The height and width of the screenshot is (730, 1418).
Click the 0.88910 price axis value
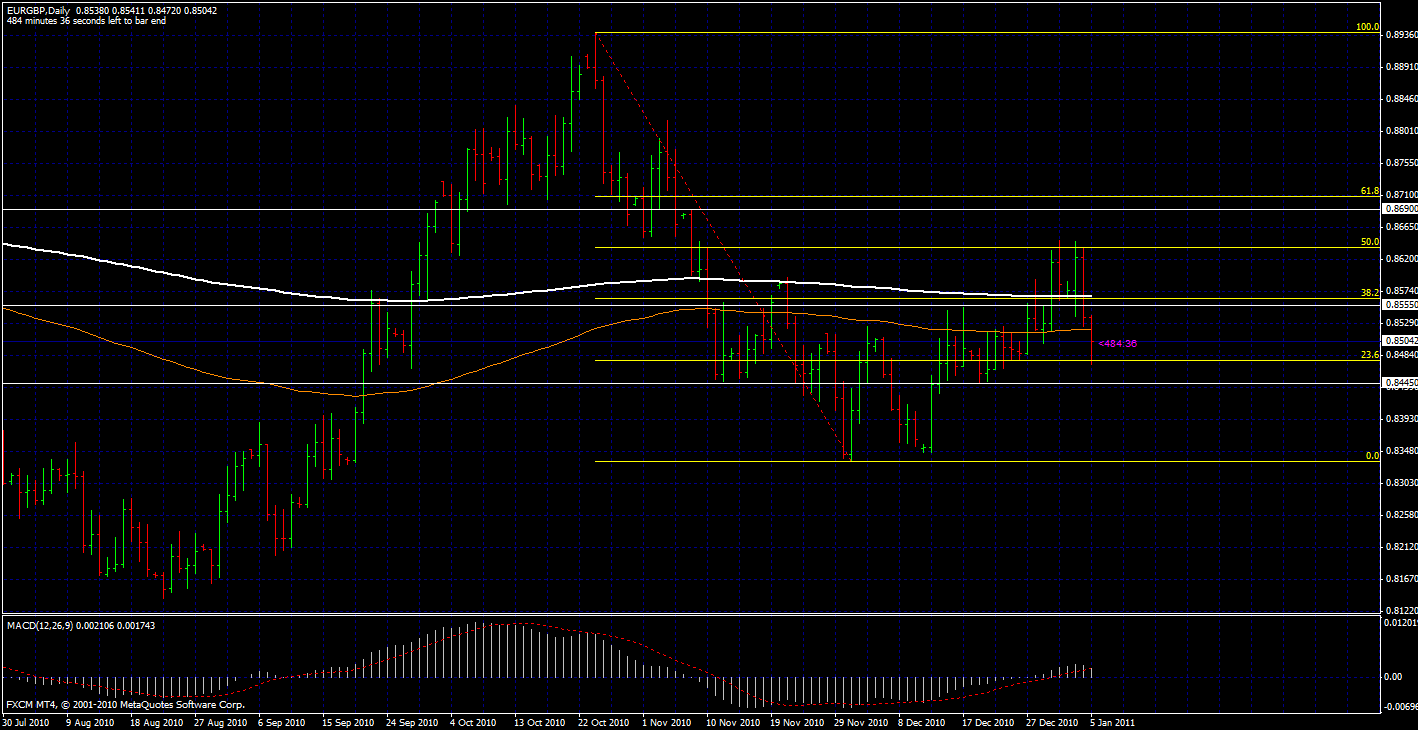point(1401,67)
